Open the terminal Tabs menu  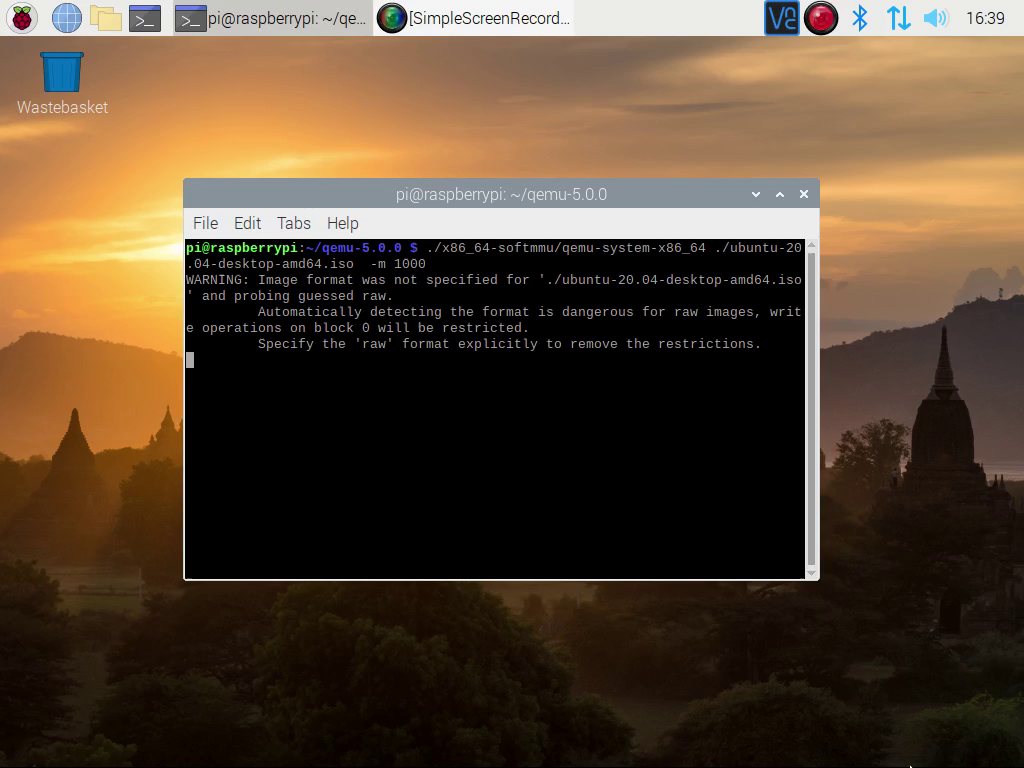(294, 223)
